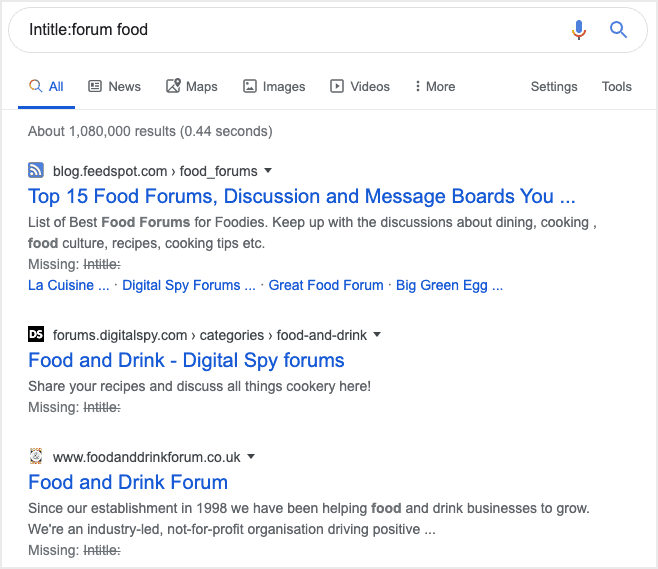
Task: Switch to the Videos tab
Action: (x=360, y=86)
